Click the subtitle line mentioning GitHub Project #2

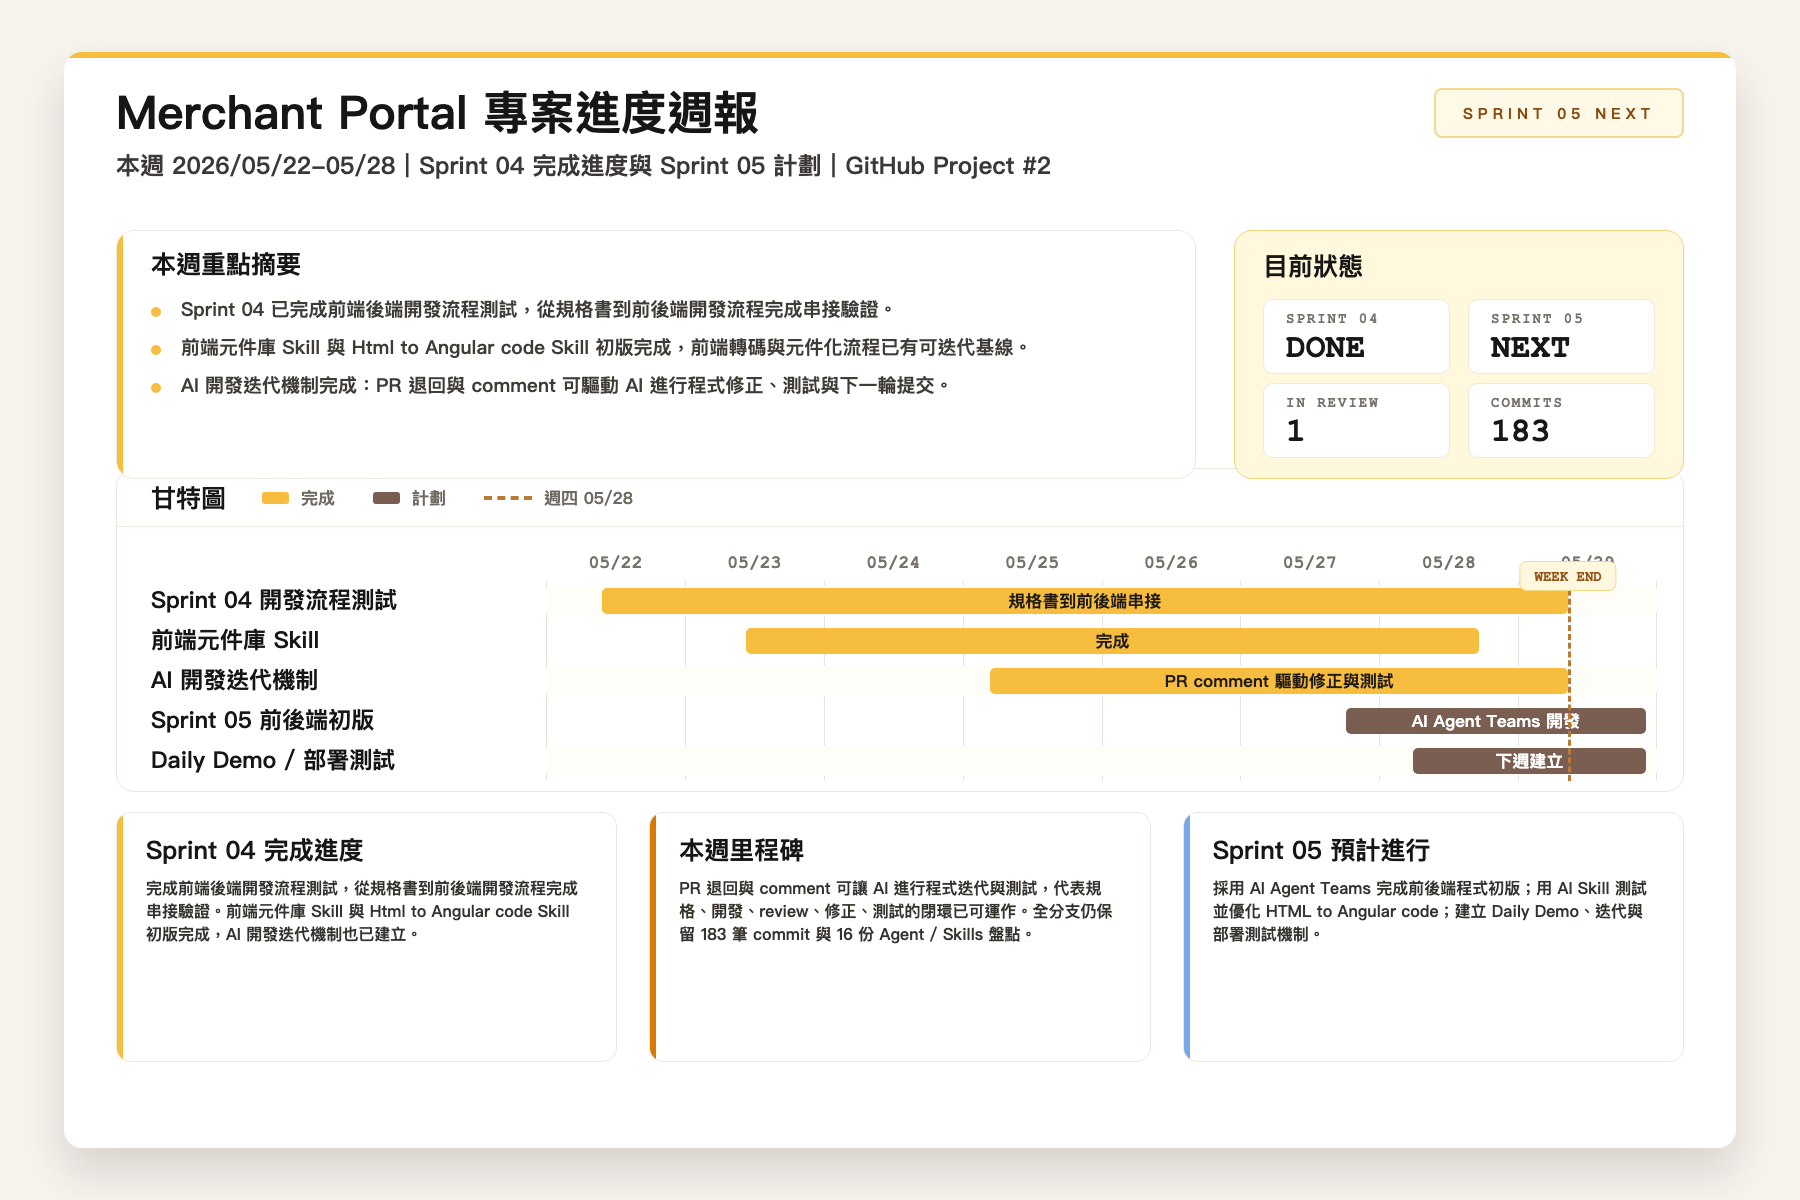tap(583, 165)
